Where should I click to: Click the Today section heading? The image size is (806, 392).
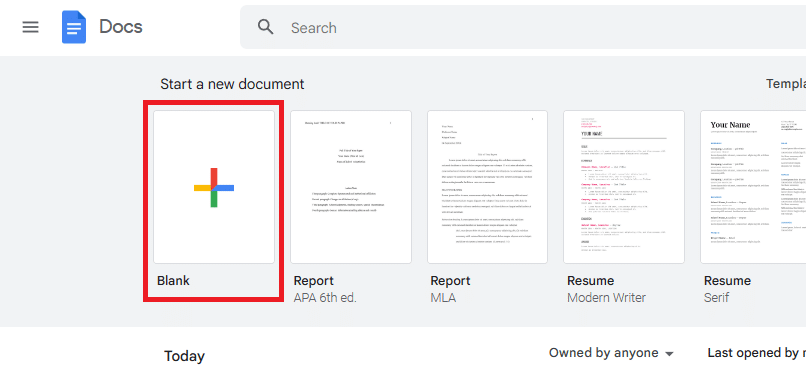click(185, 356)
